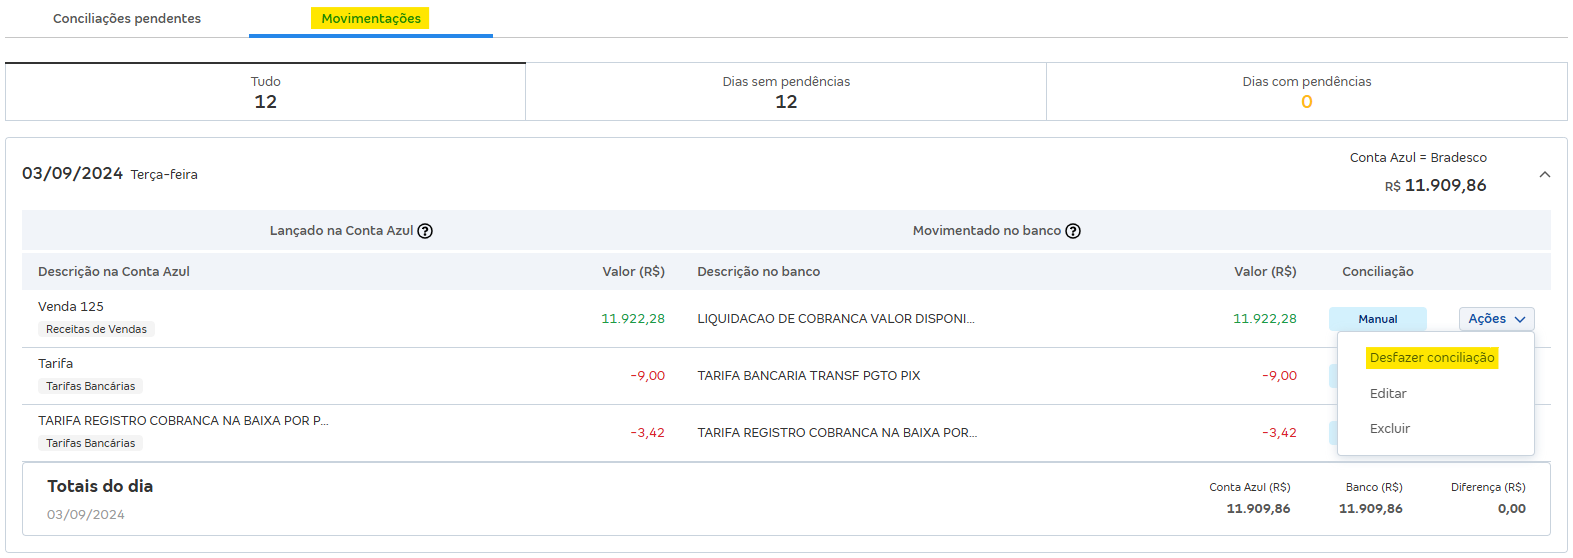Image resolution: width=1573 pixels, height=558 pixels.
Task: Show the Tudo filter with 12 days
Action: tap(266, 92)
